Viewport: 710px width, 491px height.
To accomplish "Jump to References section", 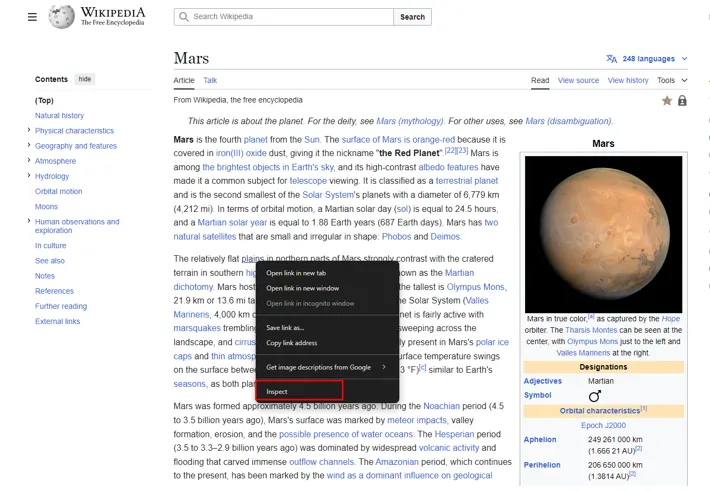I will coord(54,291).
